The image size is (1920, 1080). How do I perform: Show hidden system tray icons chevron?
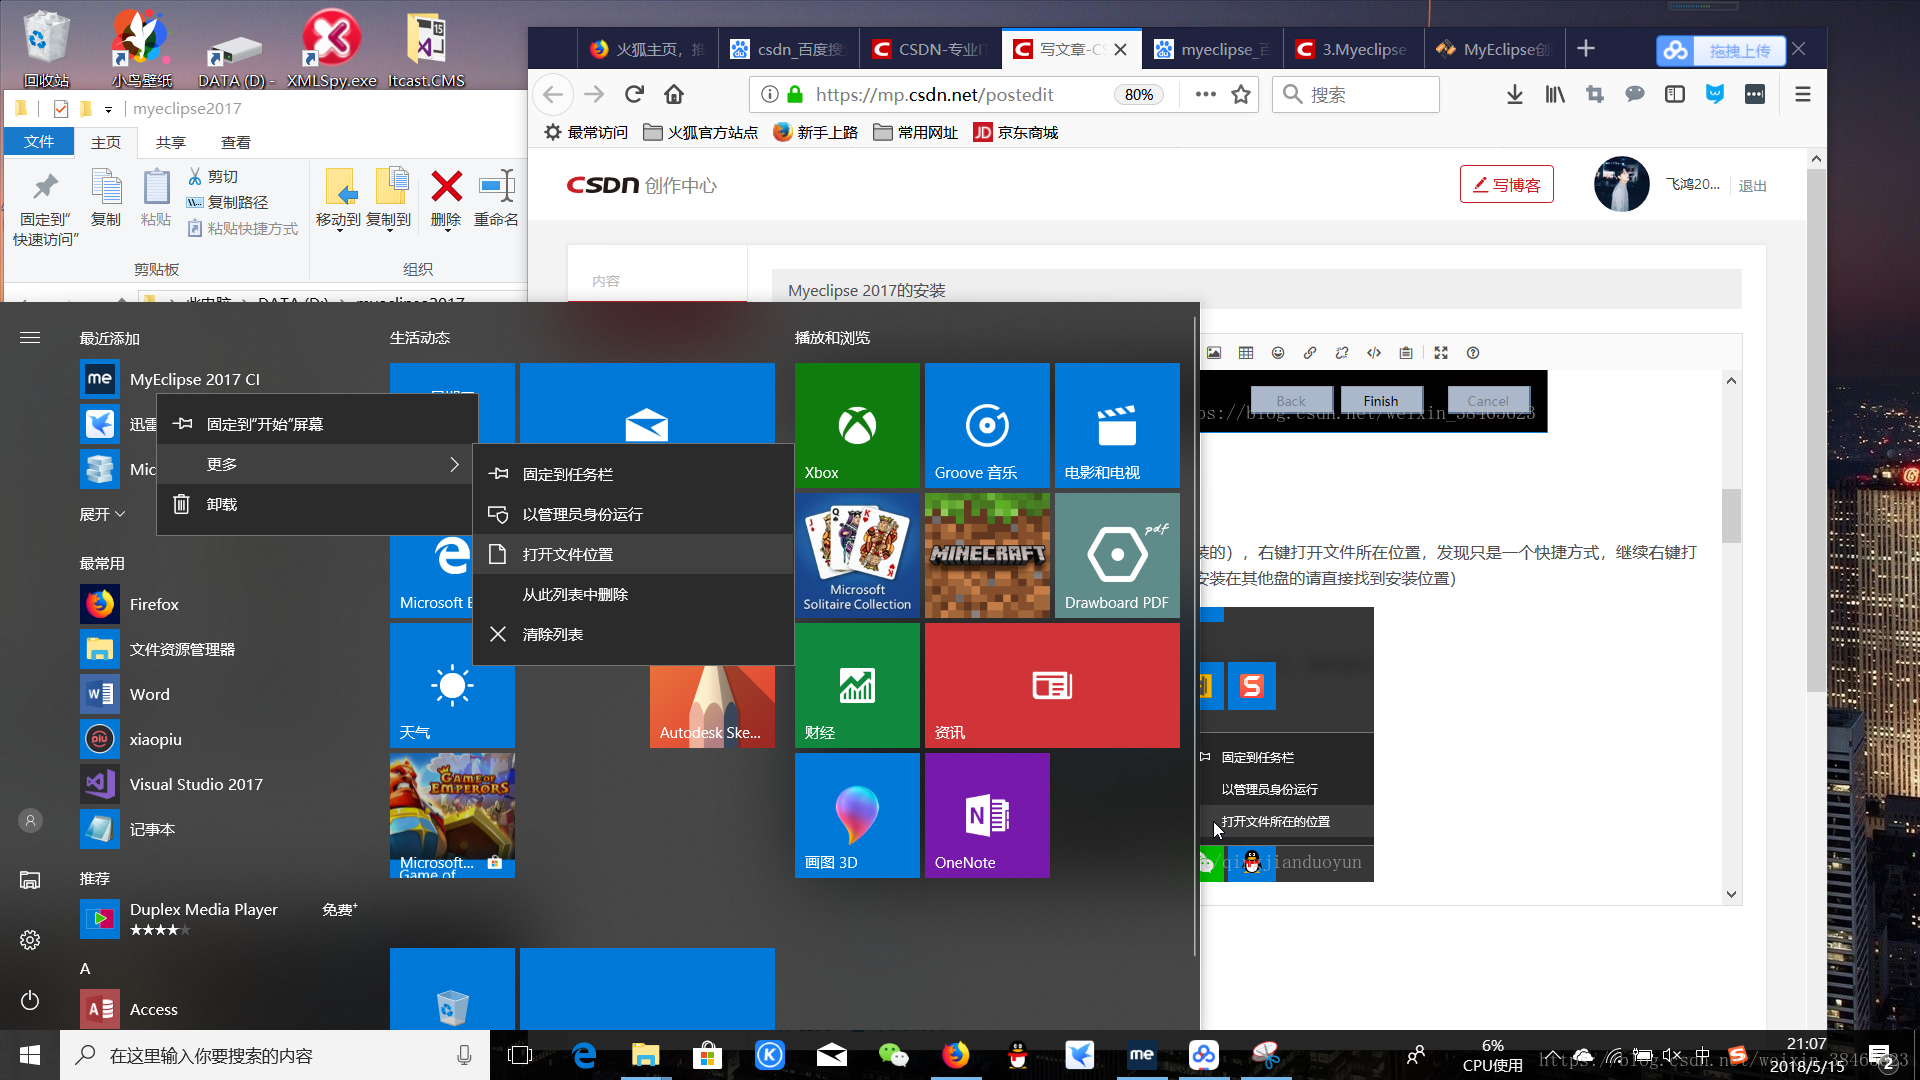(x=1551, y=1056)
